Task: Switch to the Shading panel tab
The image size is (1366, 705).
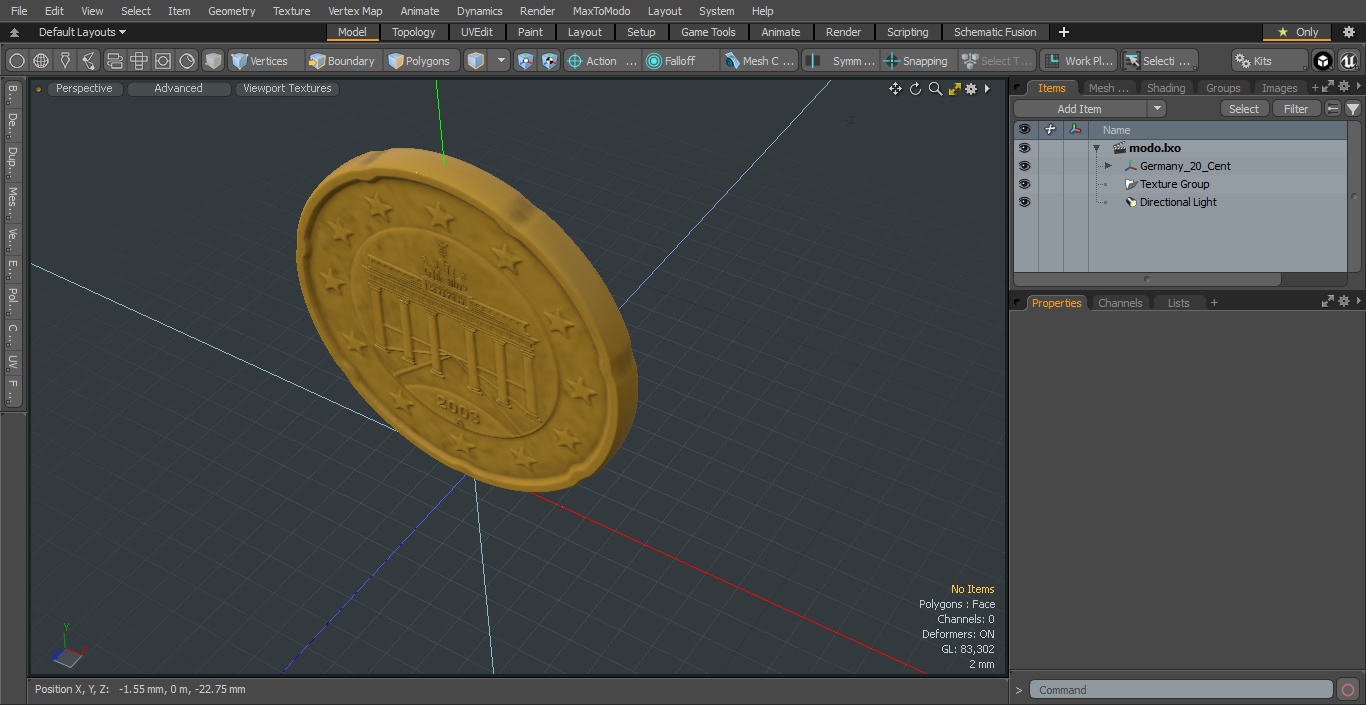Action: tap(1166, 88)
